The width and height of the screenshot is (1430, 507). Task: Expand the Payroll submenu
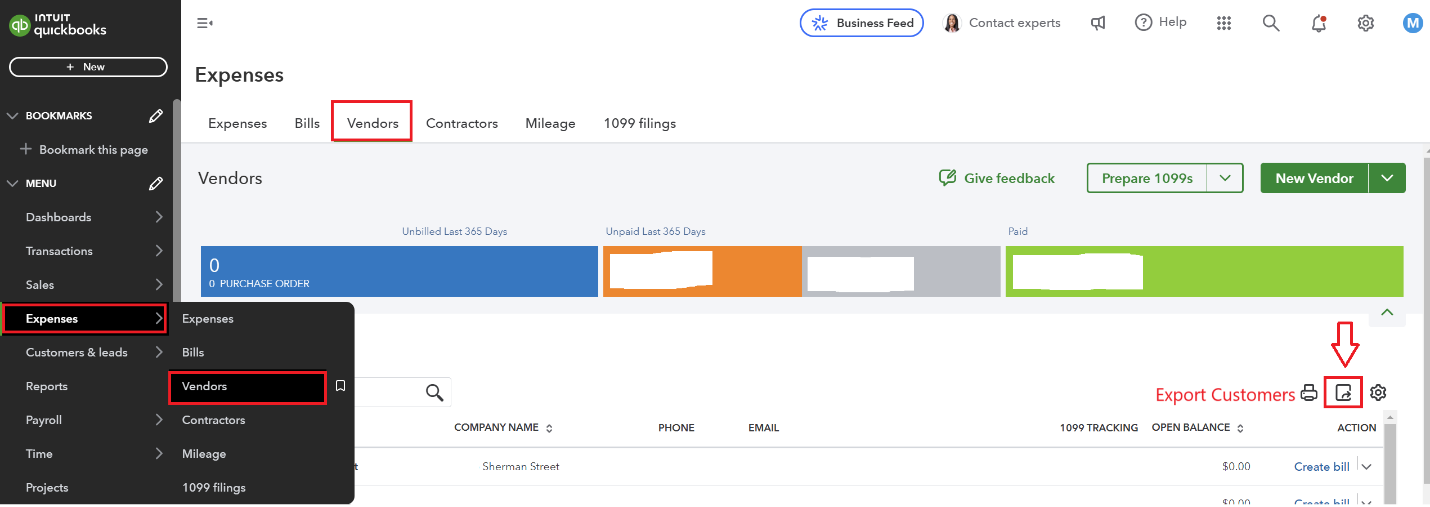[159, 420]
